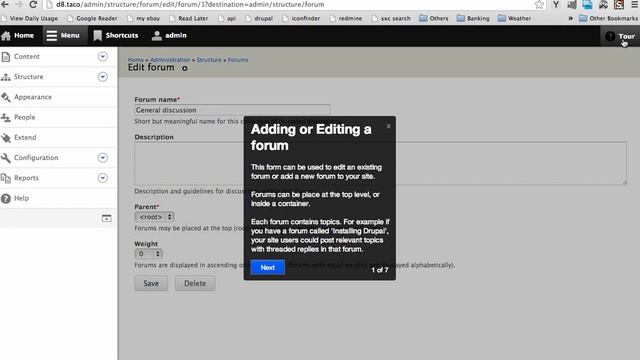Click the sidebar orientation toggle icon
The width and height of the screenshot is (640, 360).
[107, 218]
